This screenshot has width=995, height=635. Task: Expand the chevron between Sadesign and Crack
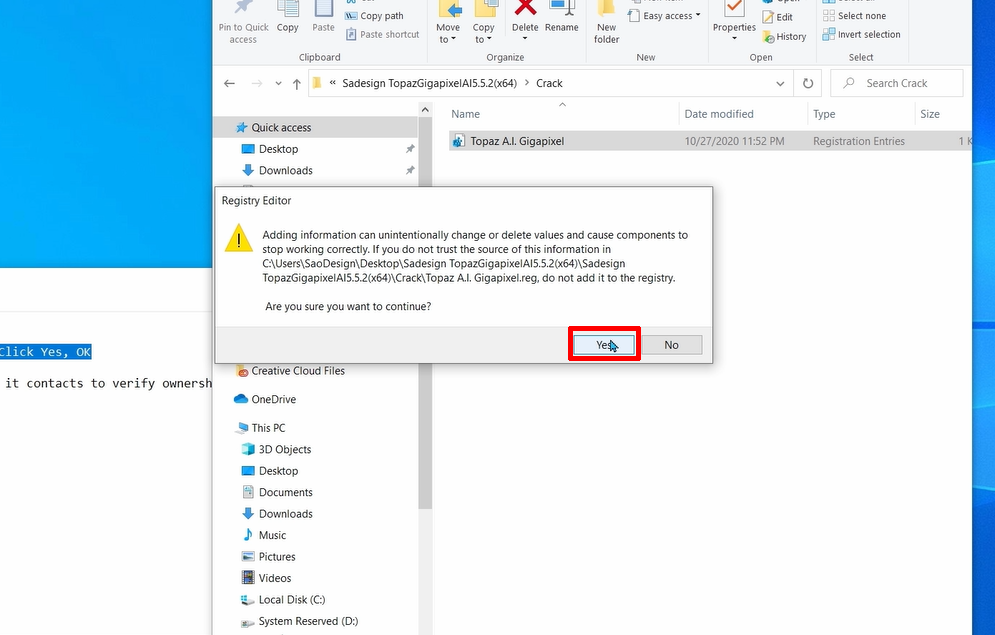(x=527, y=83)
